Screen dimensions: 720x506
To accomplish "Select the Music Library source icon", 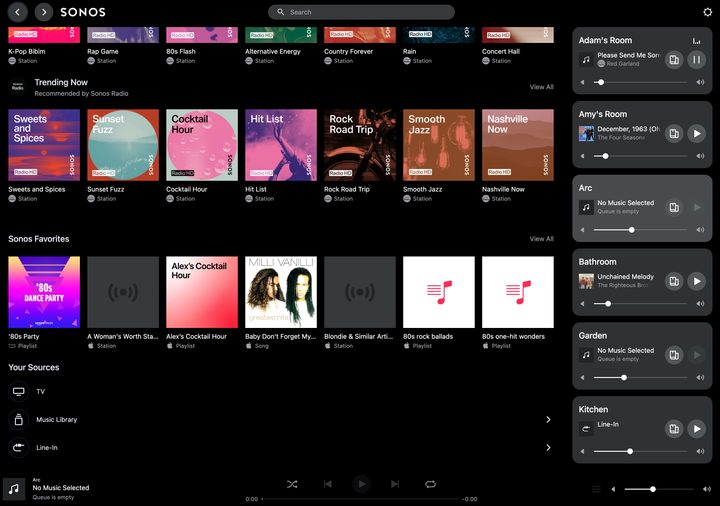I will coord(18,420).
